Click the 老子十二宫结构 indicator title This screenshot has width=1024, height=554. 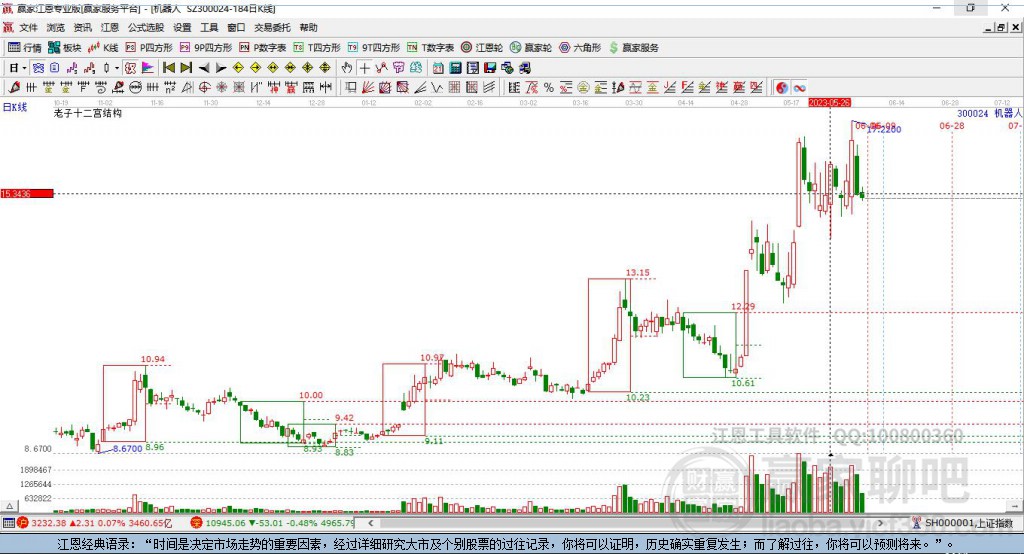coord(88,113)
